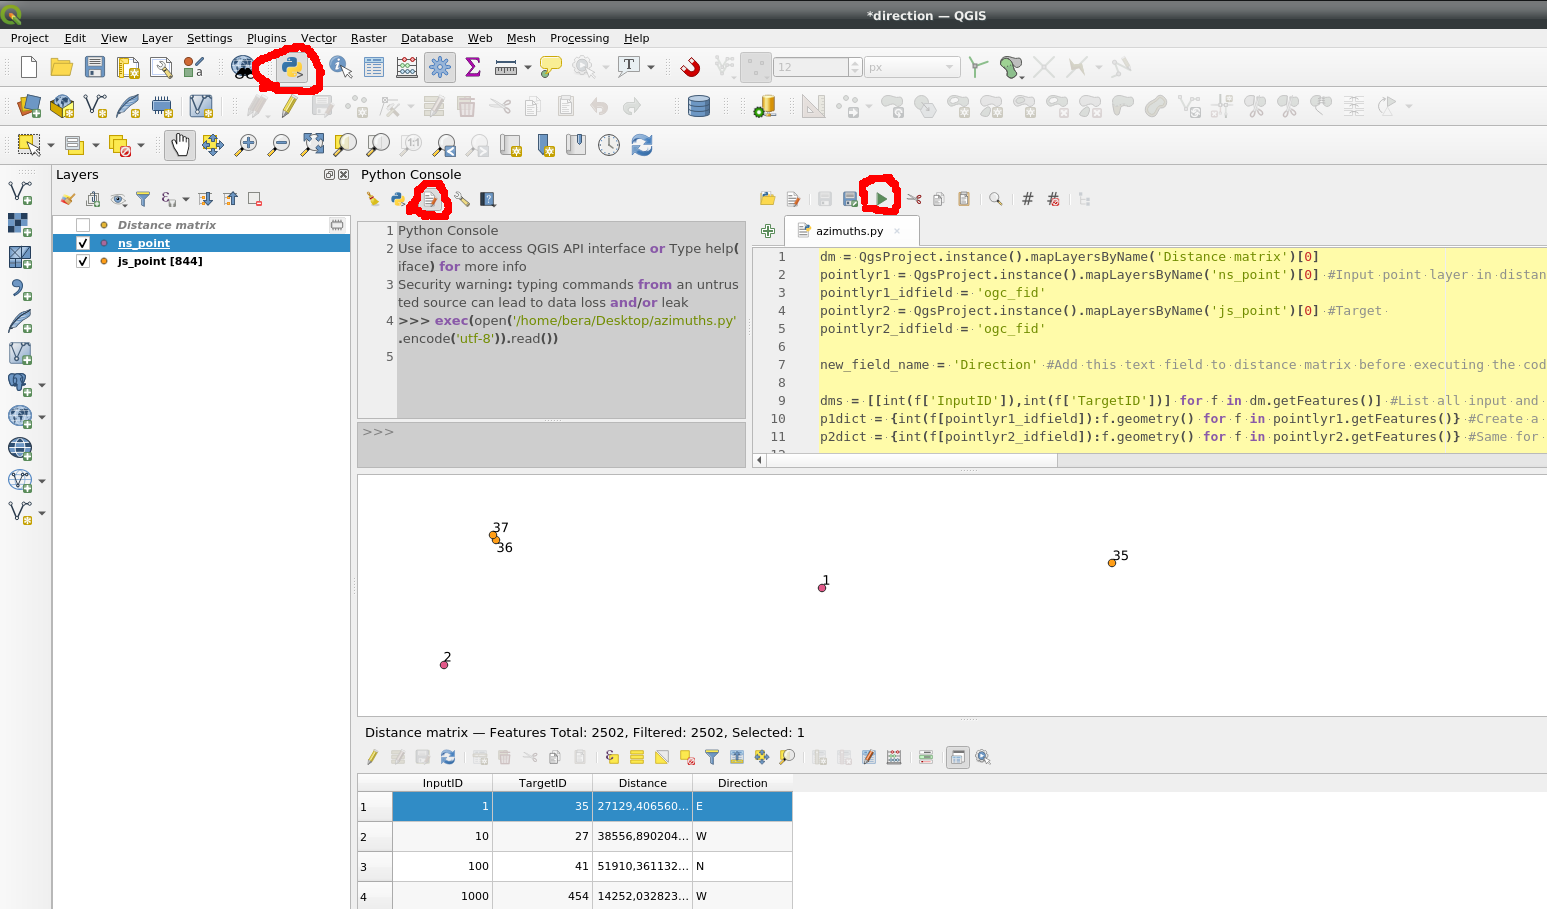The image size is (1547, 909).
Task: Click Open Script folder icon in editor toolbar
Action: [x=768, y=199]
